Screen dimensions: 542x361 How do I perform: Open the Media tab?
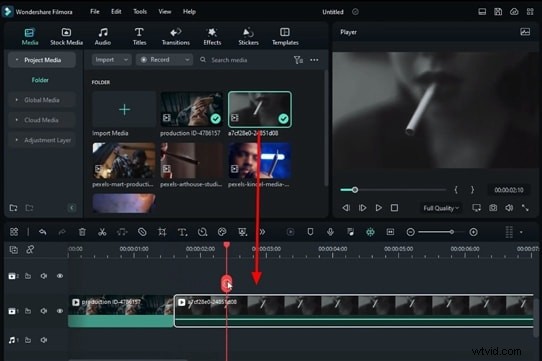30,37
